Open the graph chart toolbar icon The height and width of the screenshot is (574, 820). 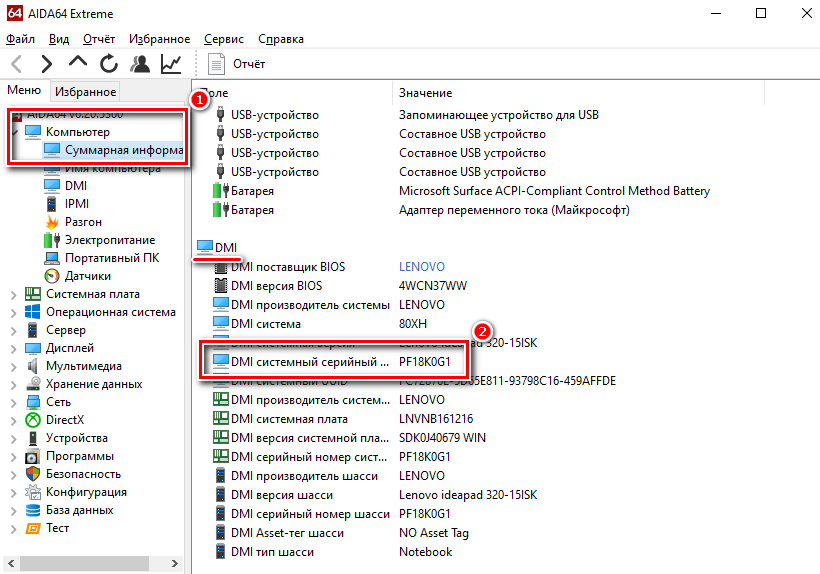(x=171, y=64)
